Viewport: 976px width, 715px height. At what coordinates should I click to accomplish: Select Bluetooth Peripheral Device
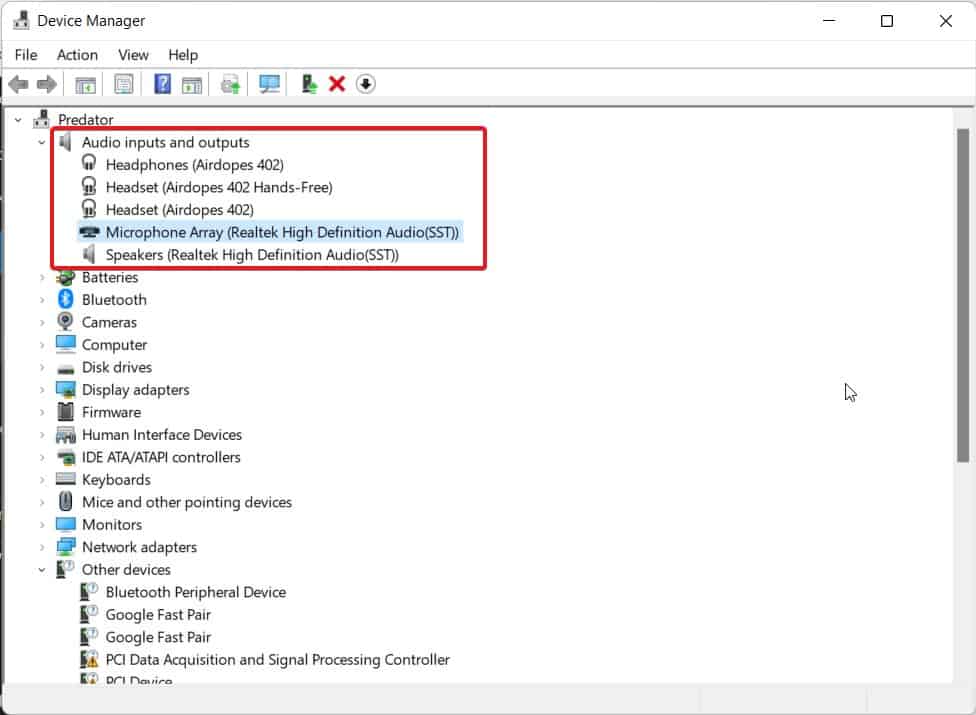[x=195, y=592]
